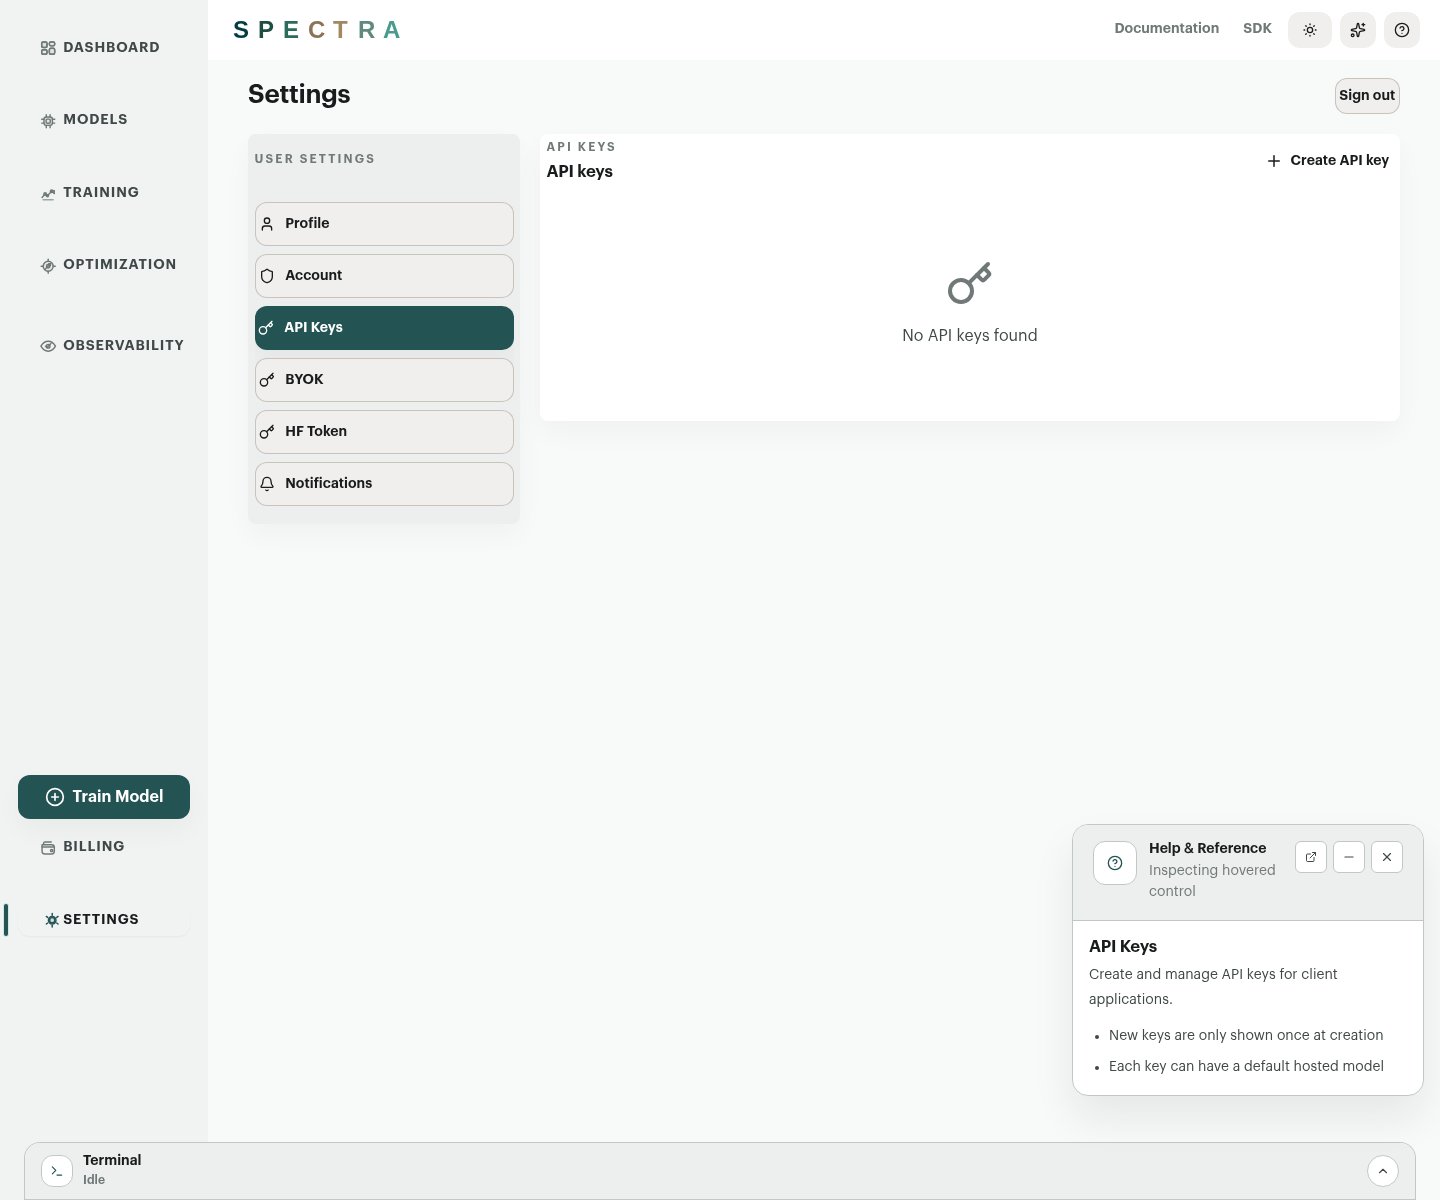
Task: Click Create API key button
Action: click(1328, 160)
